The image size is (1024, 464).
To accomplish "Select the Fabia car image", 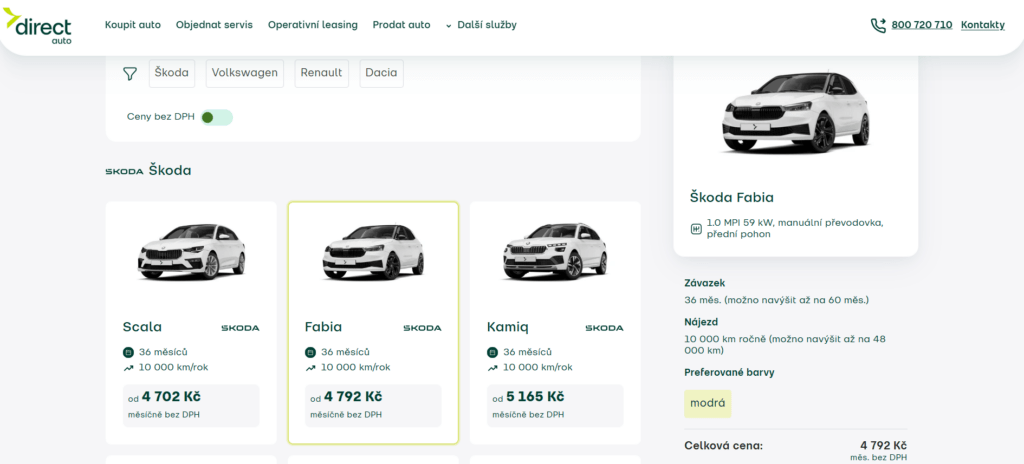I will point(374,252).
